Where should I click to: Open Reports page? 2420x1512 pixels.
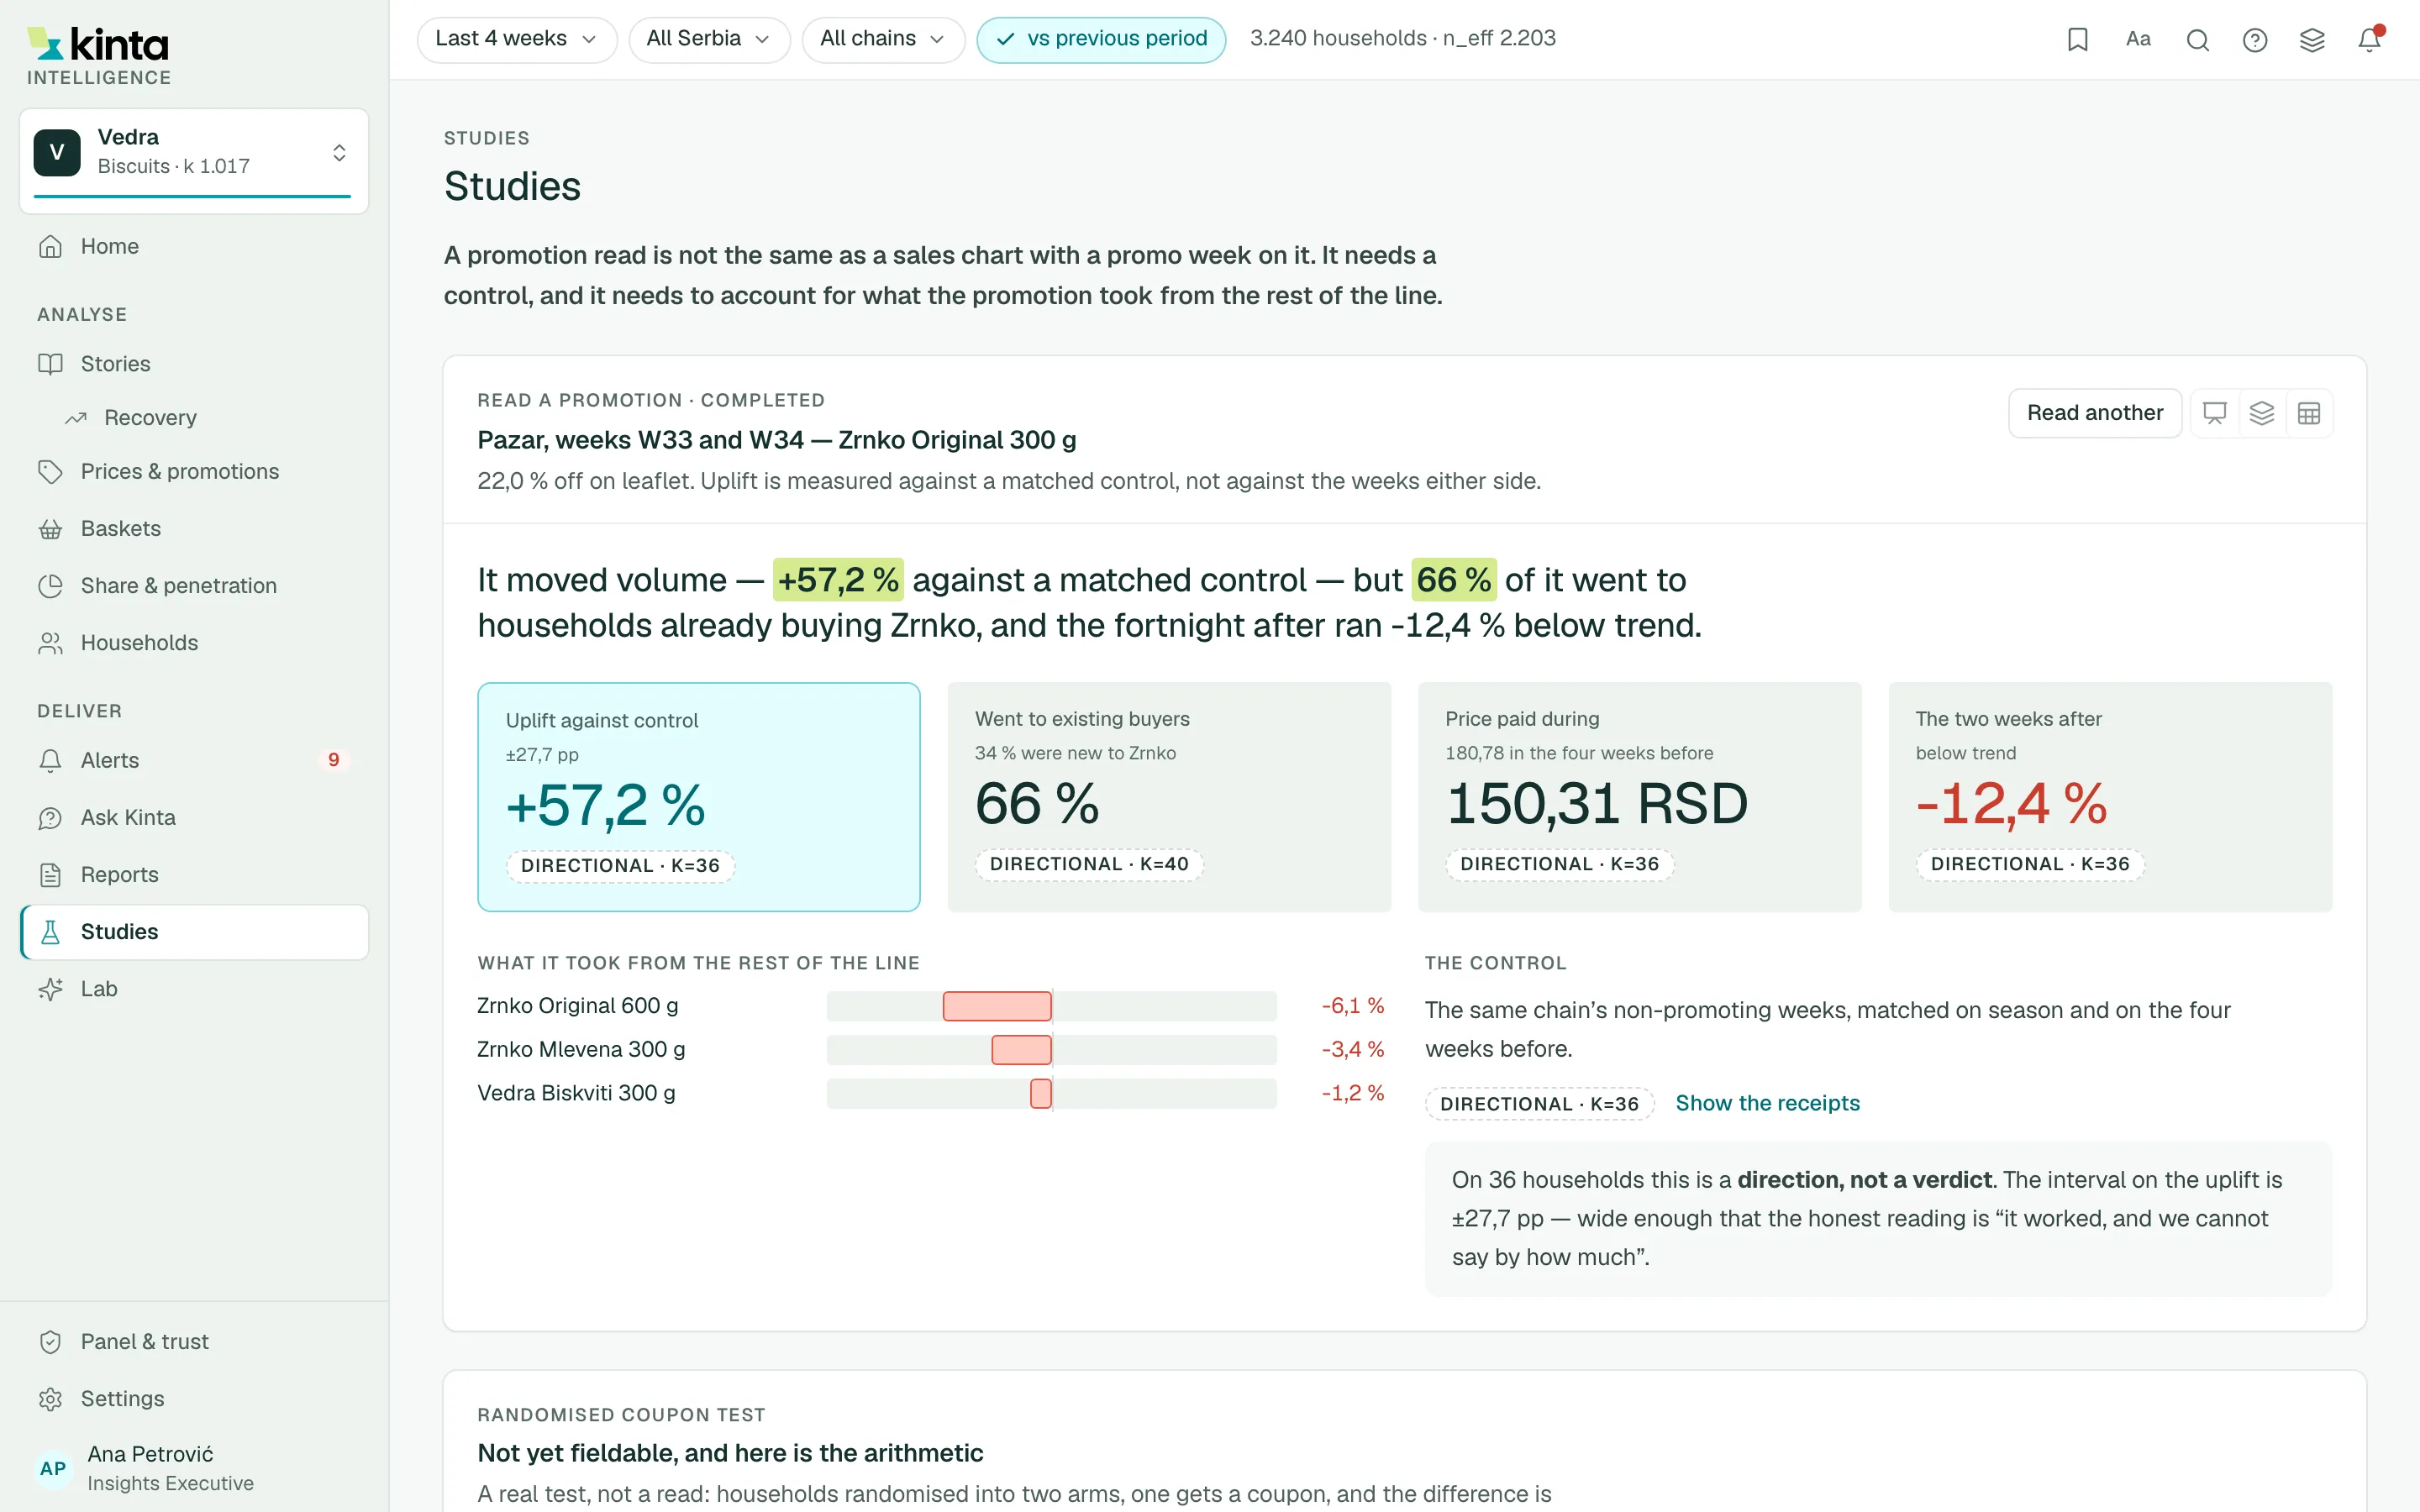point(194,875)
